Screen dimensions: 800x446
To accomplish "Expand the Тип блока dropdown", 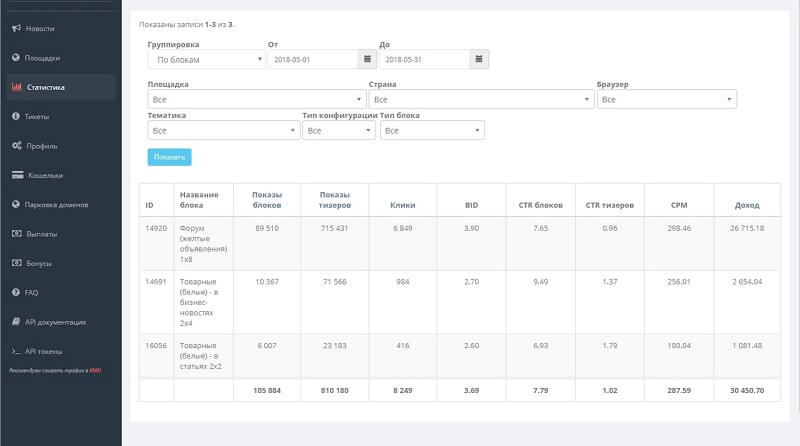I will coord(432,131).
